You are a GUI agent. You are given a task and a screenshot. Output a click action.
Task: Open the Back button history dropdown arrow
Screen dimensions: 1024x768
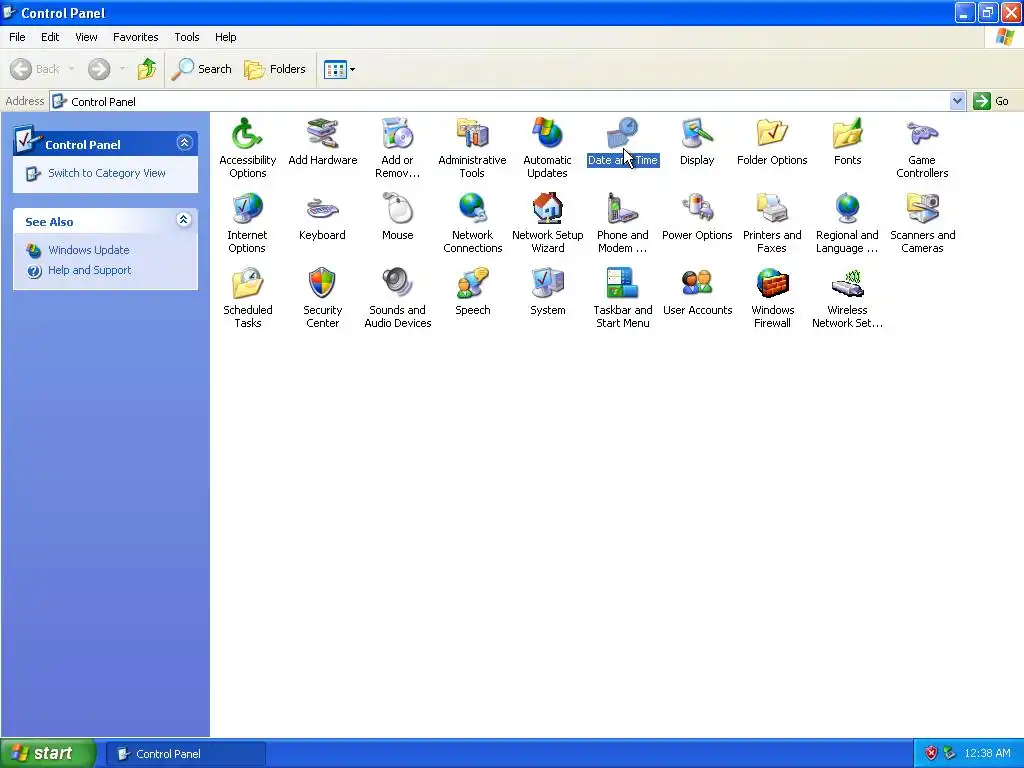[71, 69]
